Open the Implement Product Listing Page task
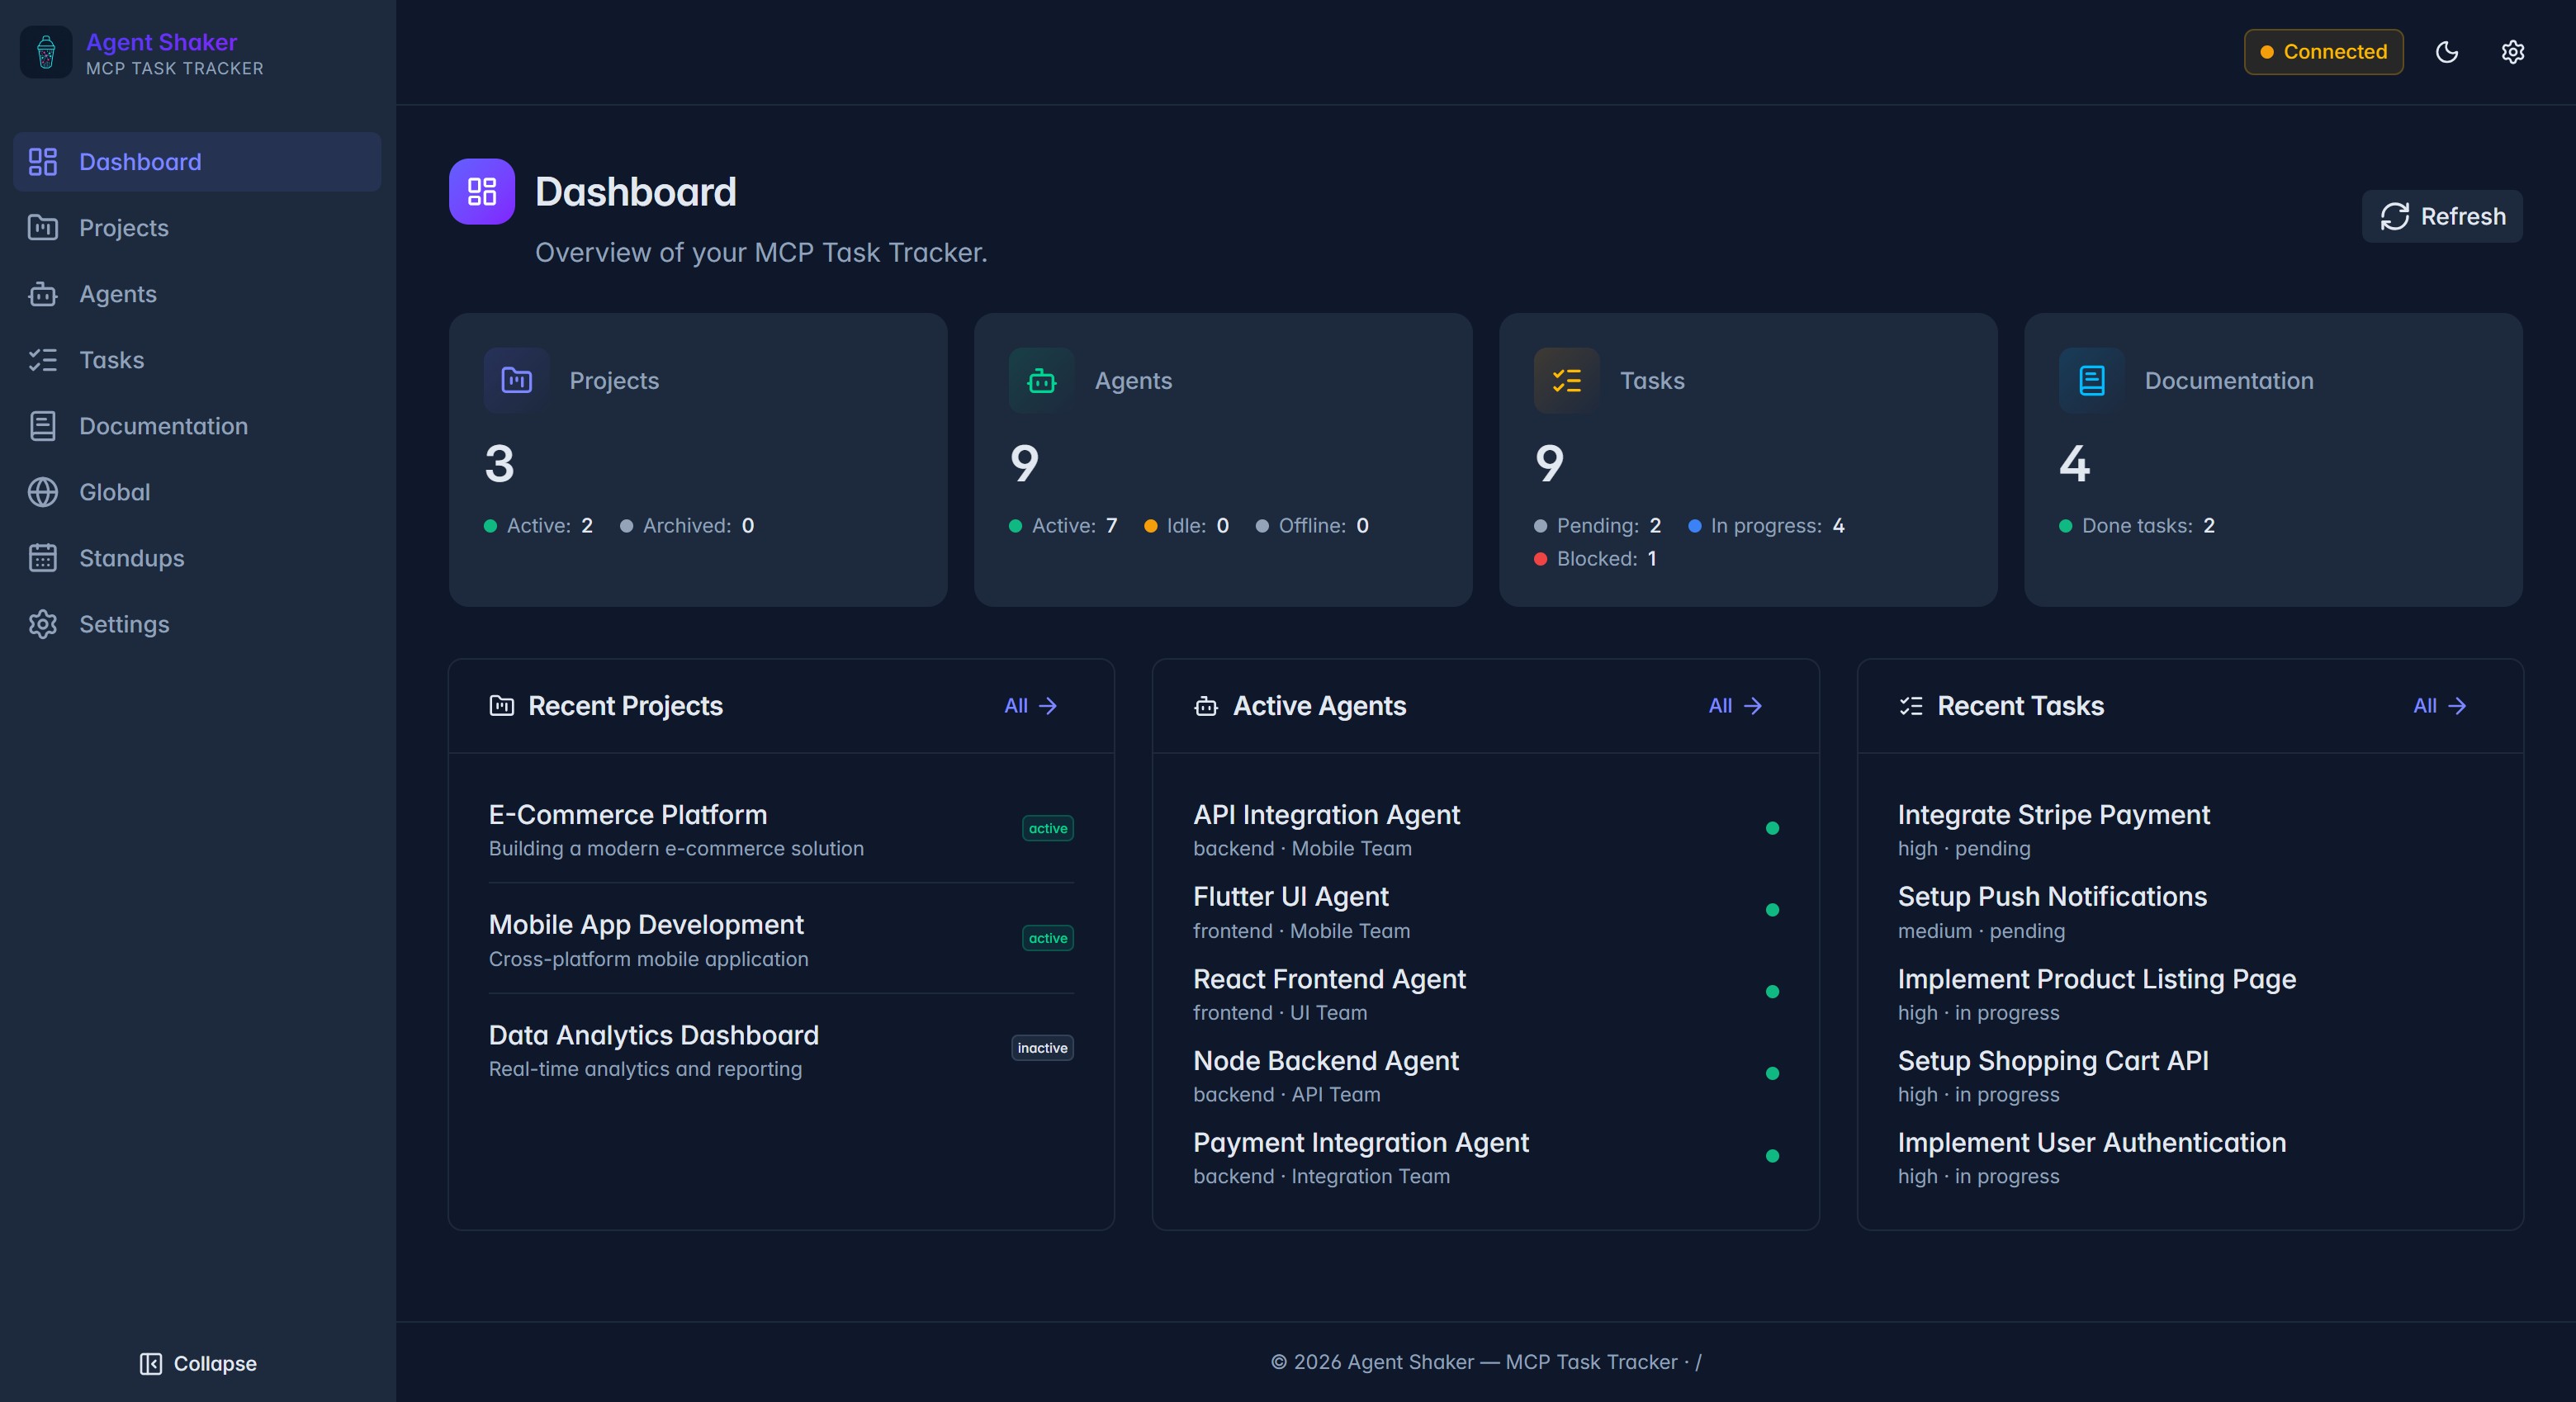Image resolution: width=2576 pixels, height=1402 pixels. [2190, 993]
